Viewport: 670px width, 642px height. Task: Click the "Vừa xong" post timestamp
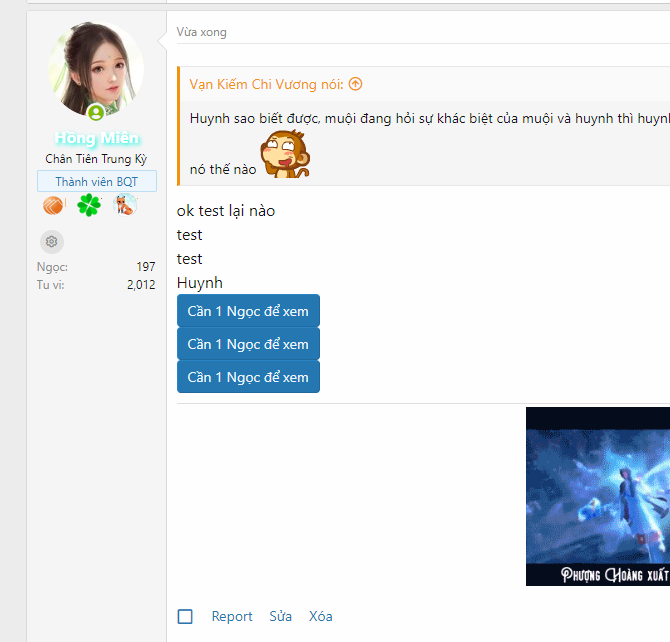point(202,32)
